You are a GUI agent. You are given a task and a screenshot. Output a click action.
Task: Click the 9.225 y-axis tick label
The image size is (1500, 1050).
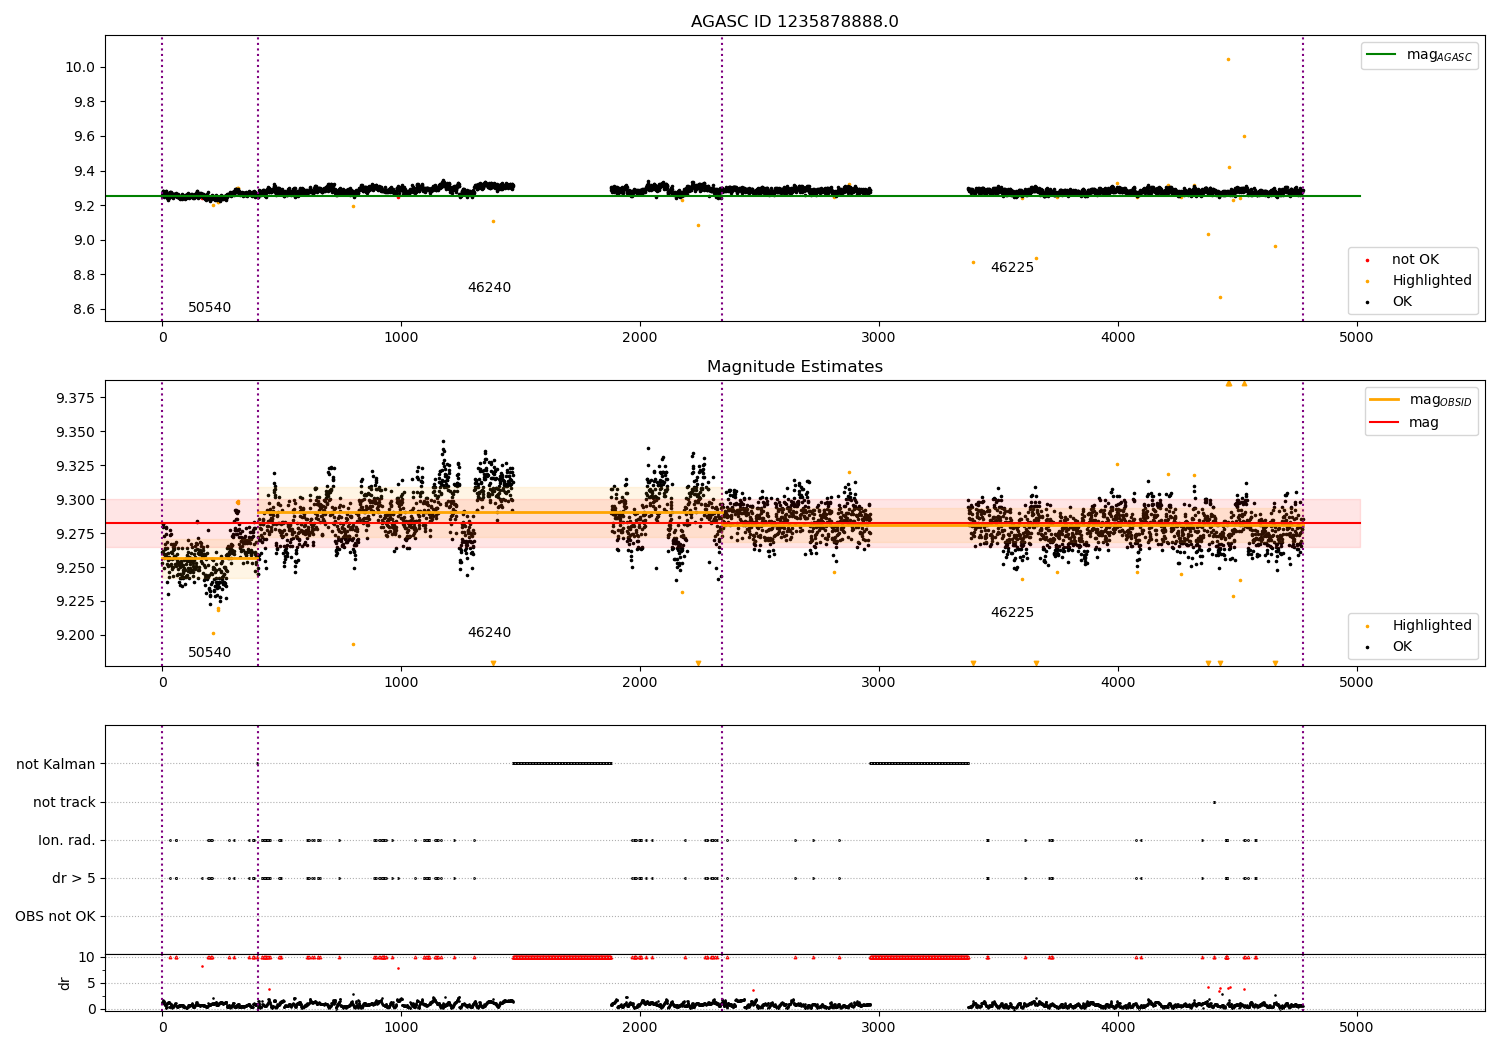point(75,601)
